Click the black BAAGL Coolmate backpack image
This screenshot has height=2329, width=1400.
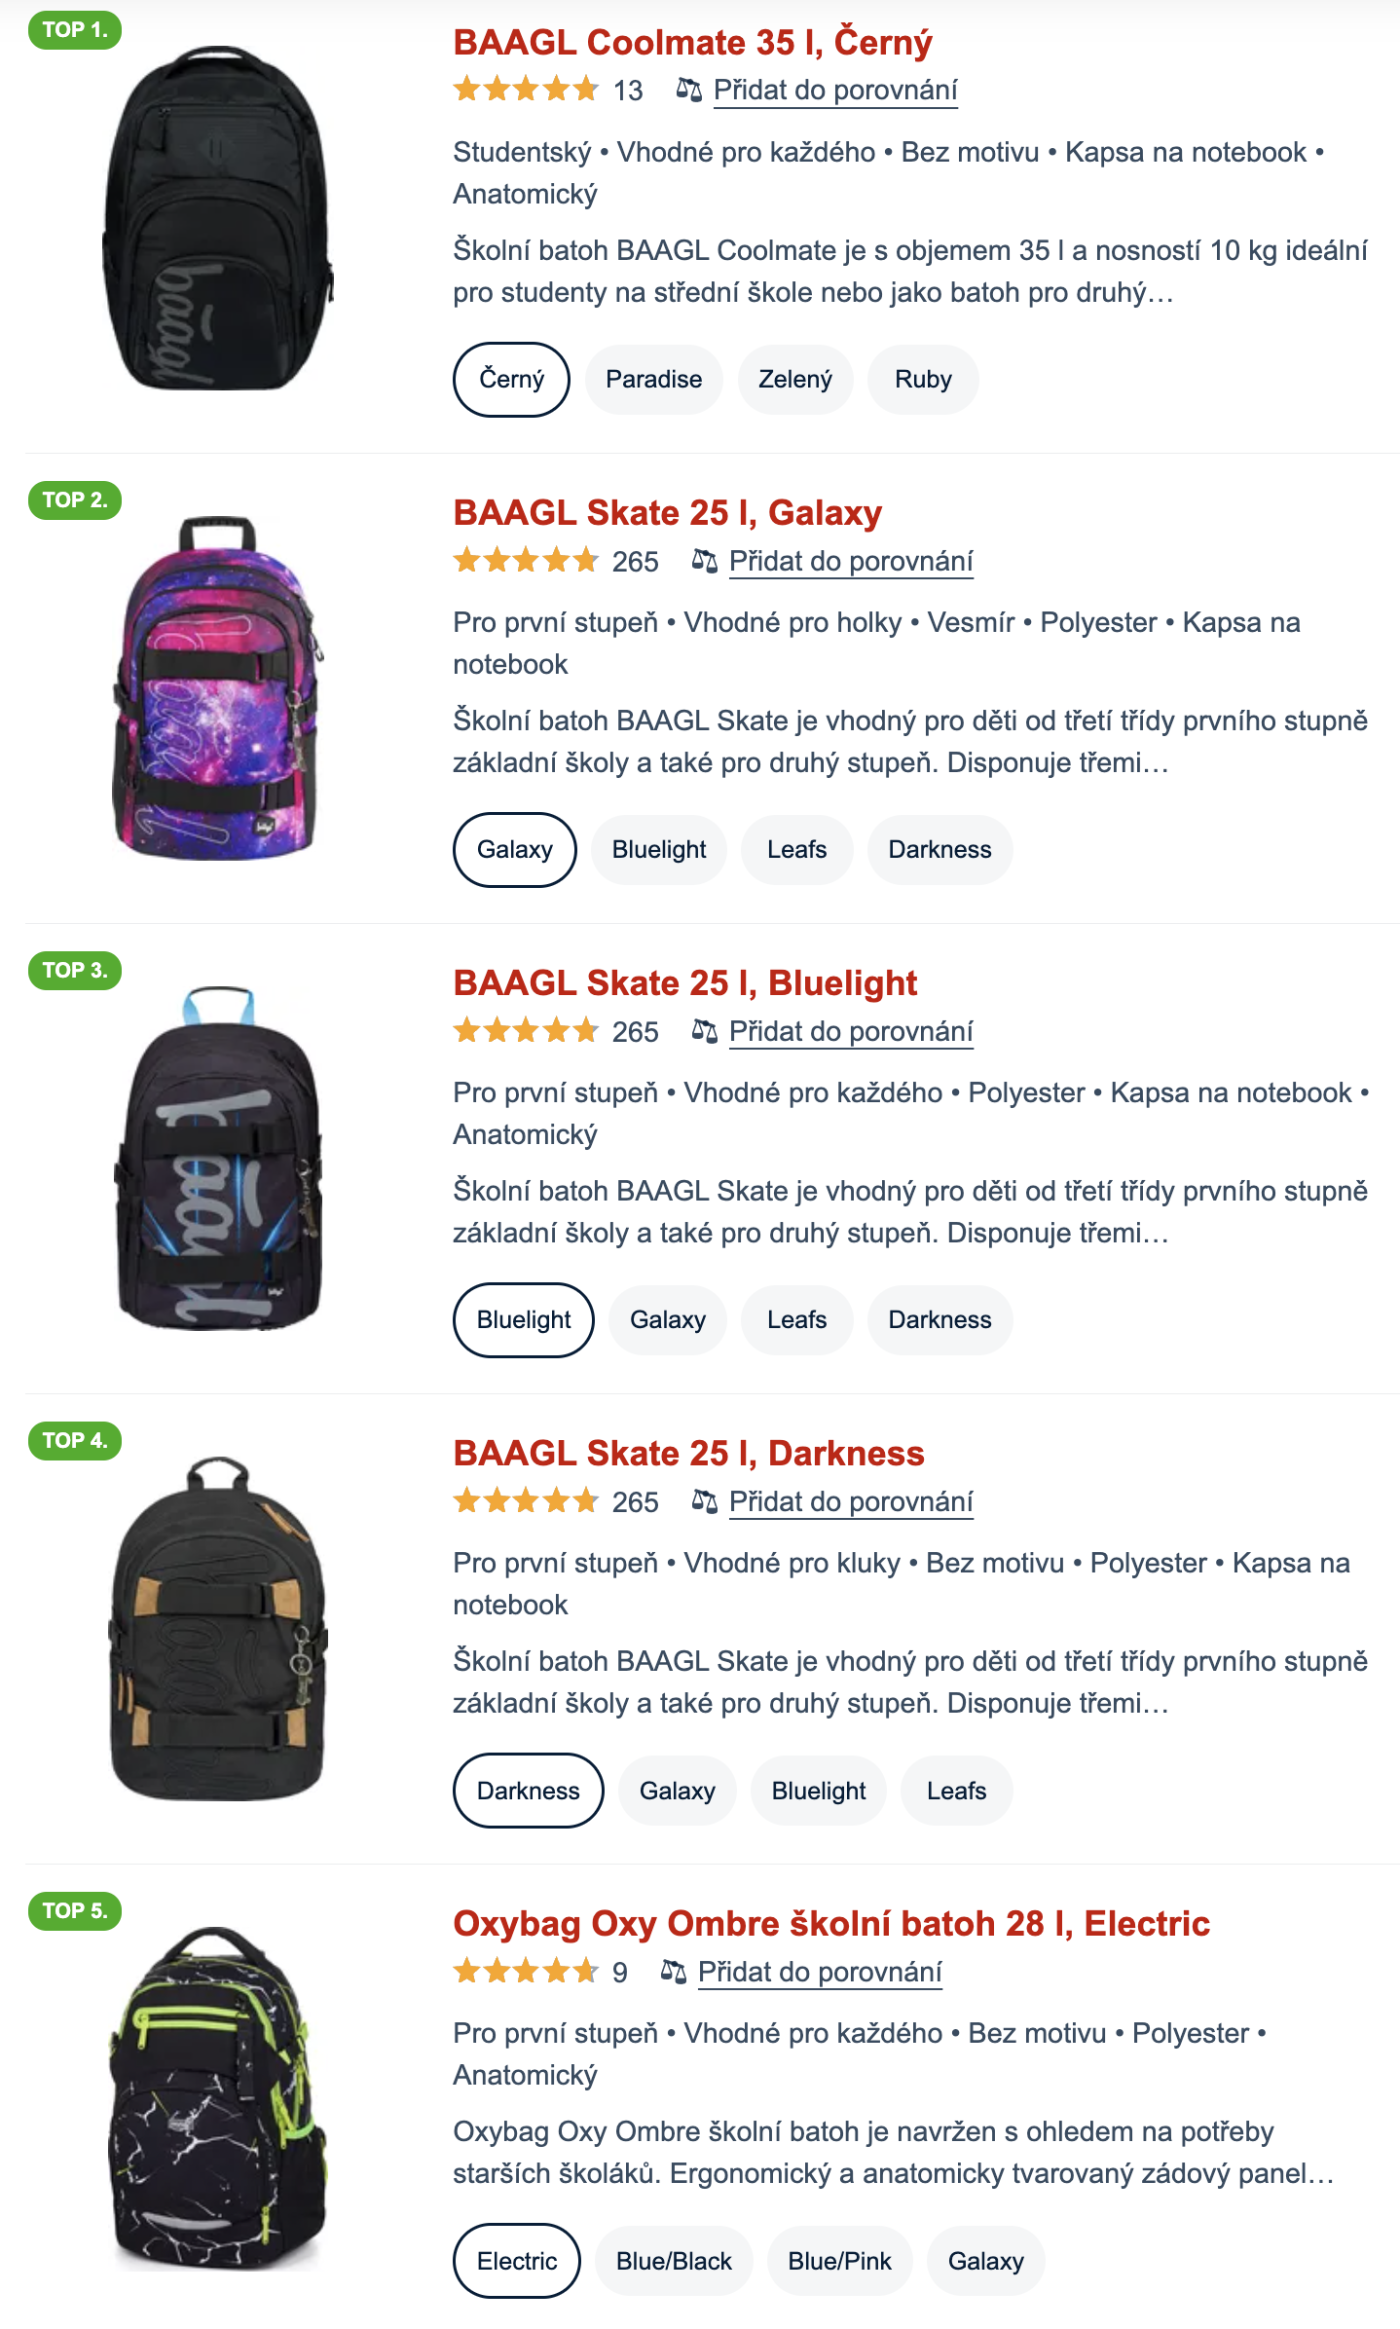[217, 218]
